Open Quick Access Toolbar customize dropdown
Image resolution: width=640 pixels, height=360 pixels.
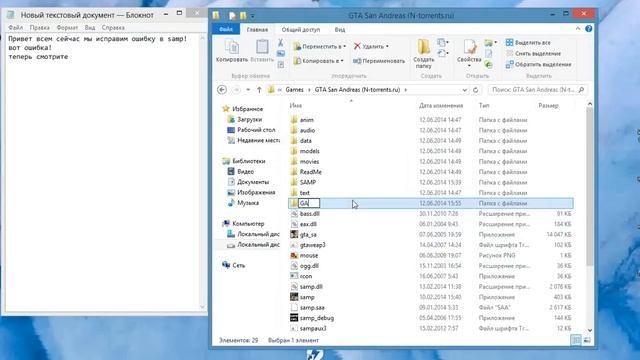pyautogui.click(x=253, y=16)
